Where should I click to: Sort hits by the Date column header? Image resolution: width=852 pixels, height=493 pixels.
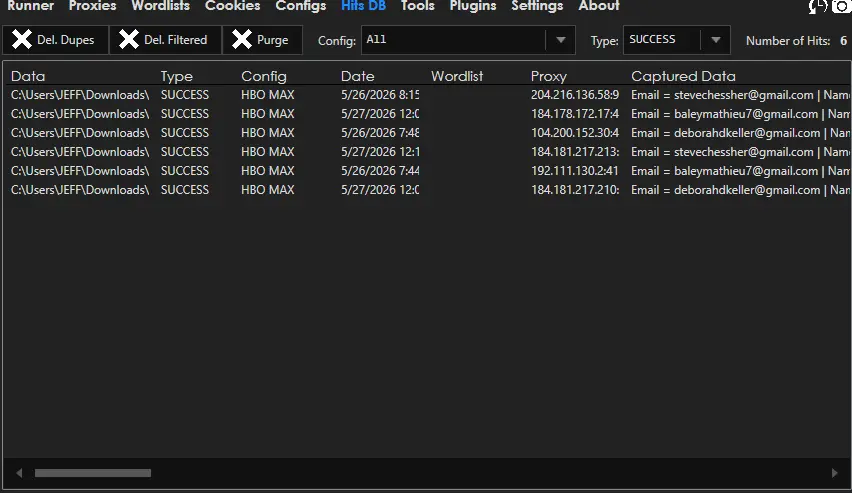(358, 76)
